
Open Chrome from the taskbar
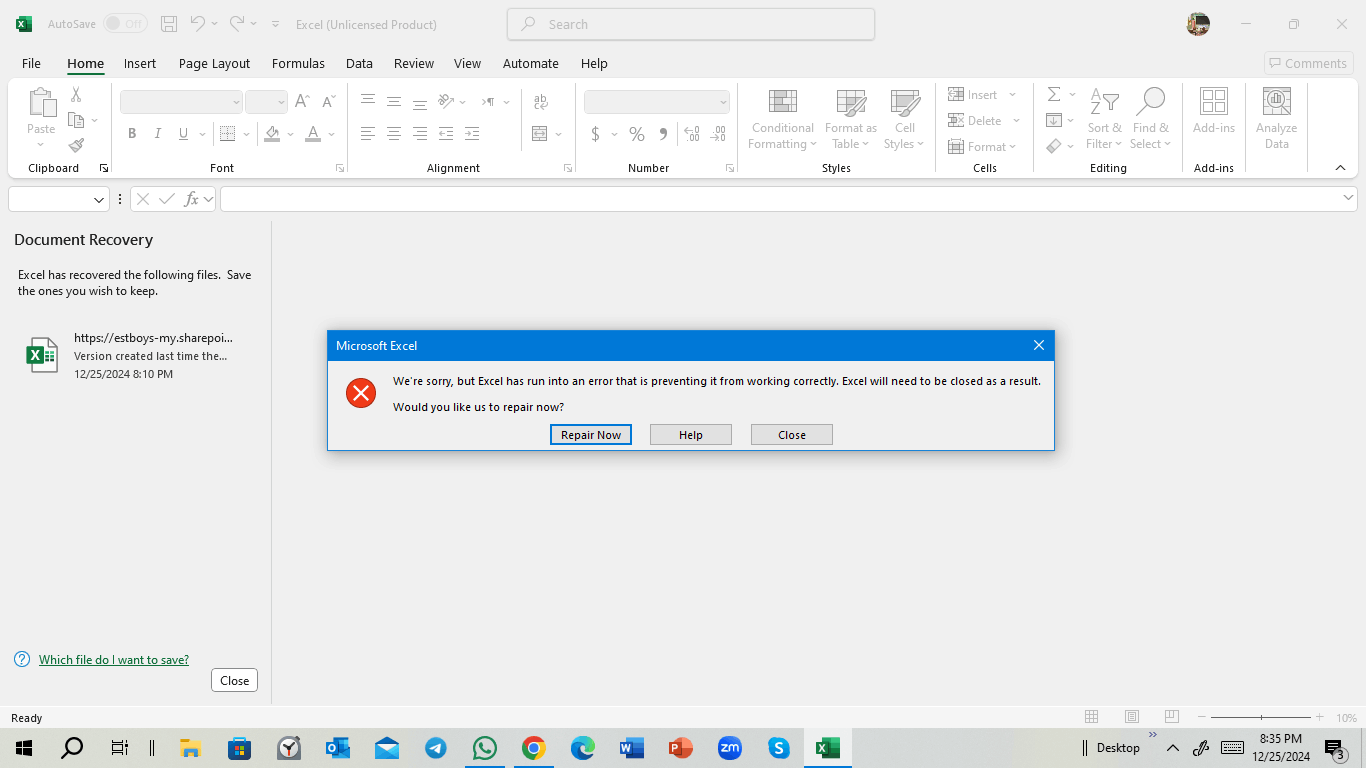[533, 748]
